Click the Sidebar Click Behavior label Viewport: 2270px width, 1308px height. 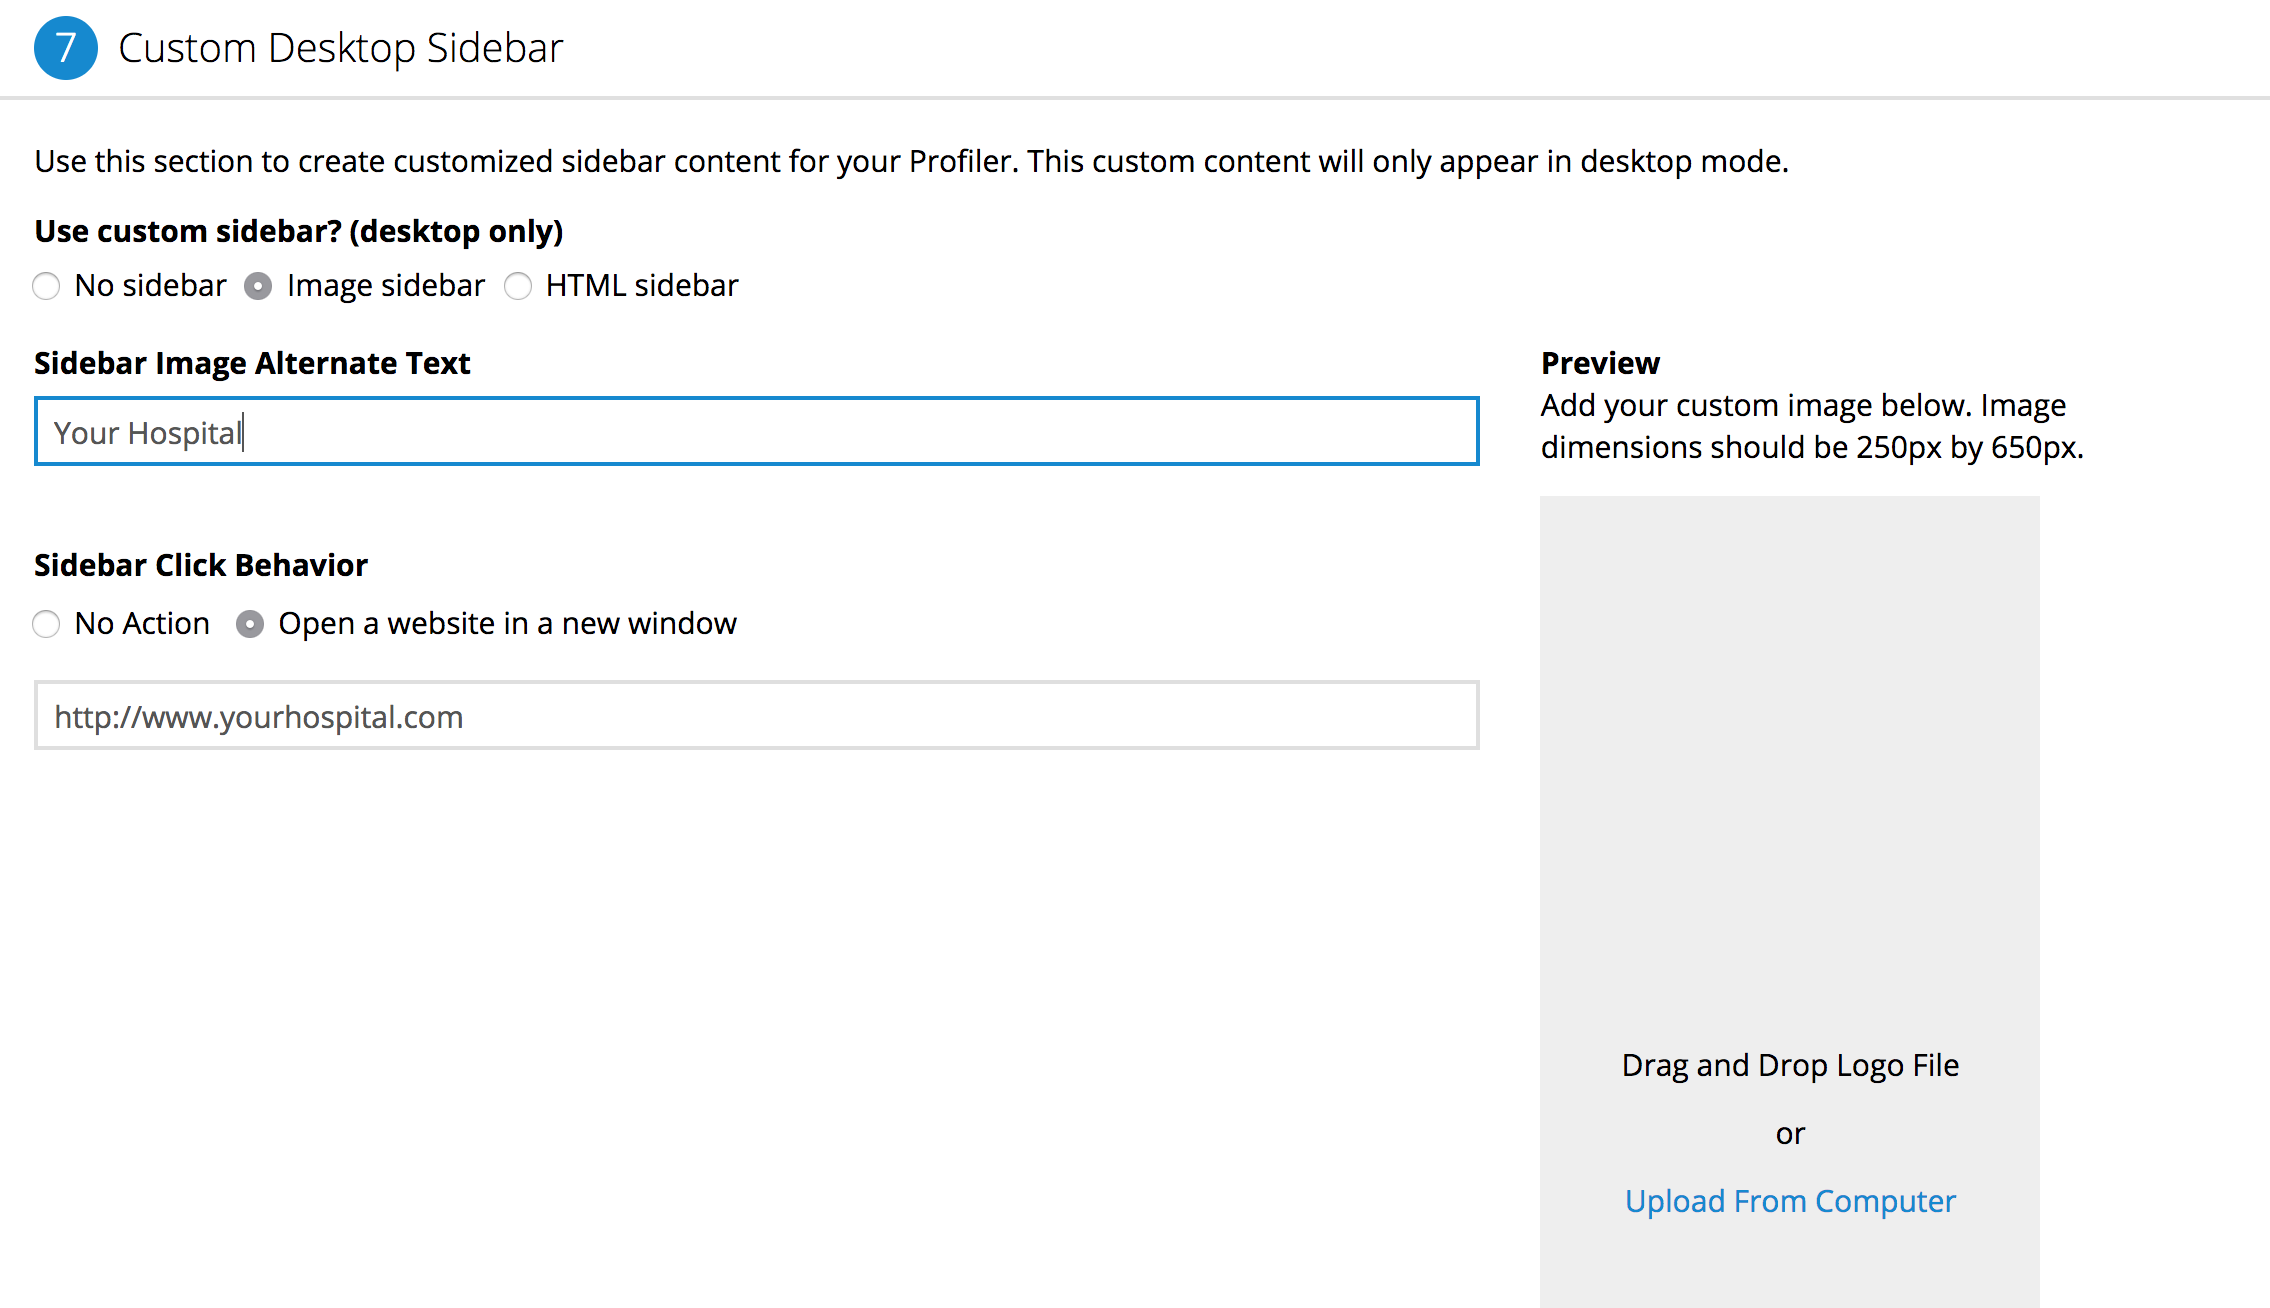[x=201, y=565]
